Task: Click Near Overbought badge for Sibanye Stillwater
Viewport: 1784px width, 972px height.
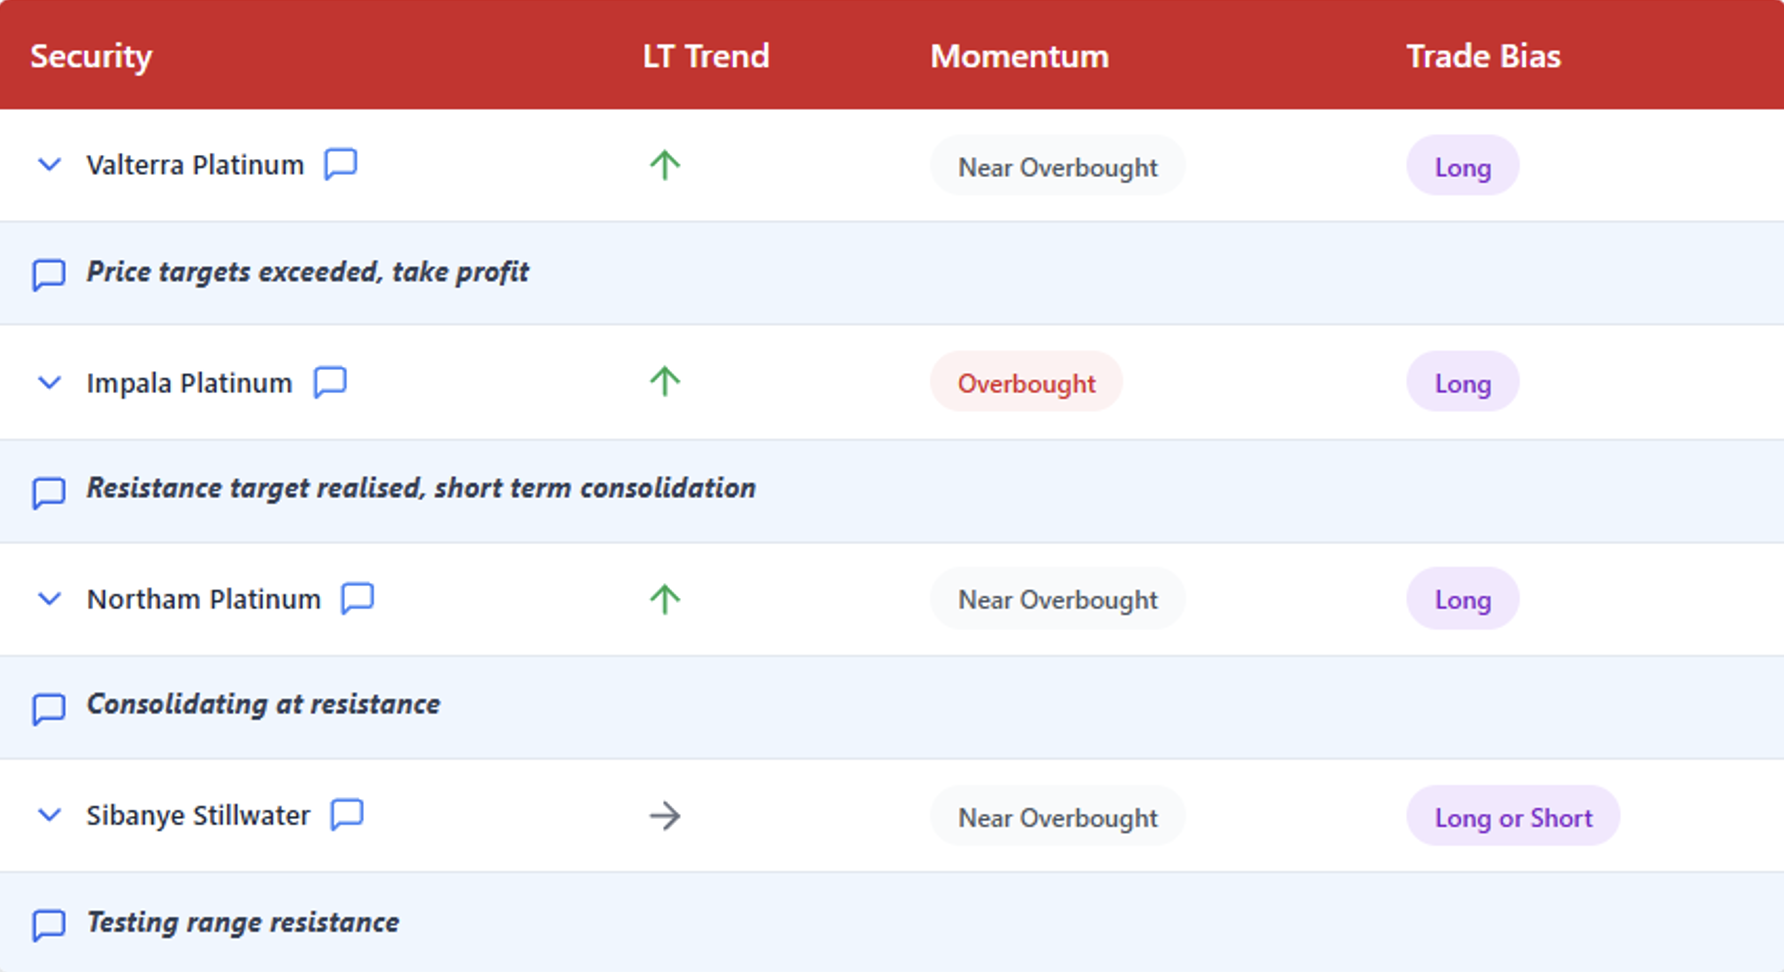Action: 1058,816
